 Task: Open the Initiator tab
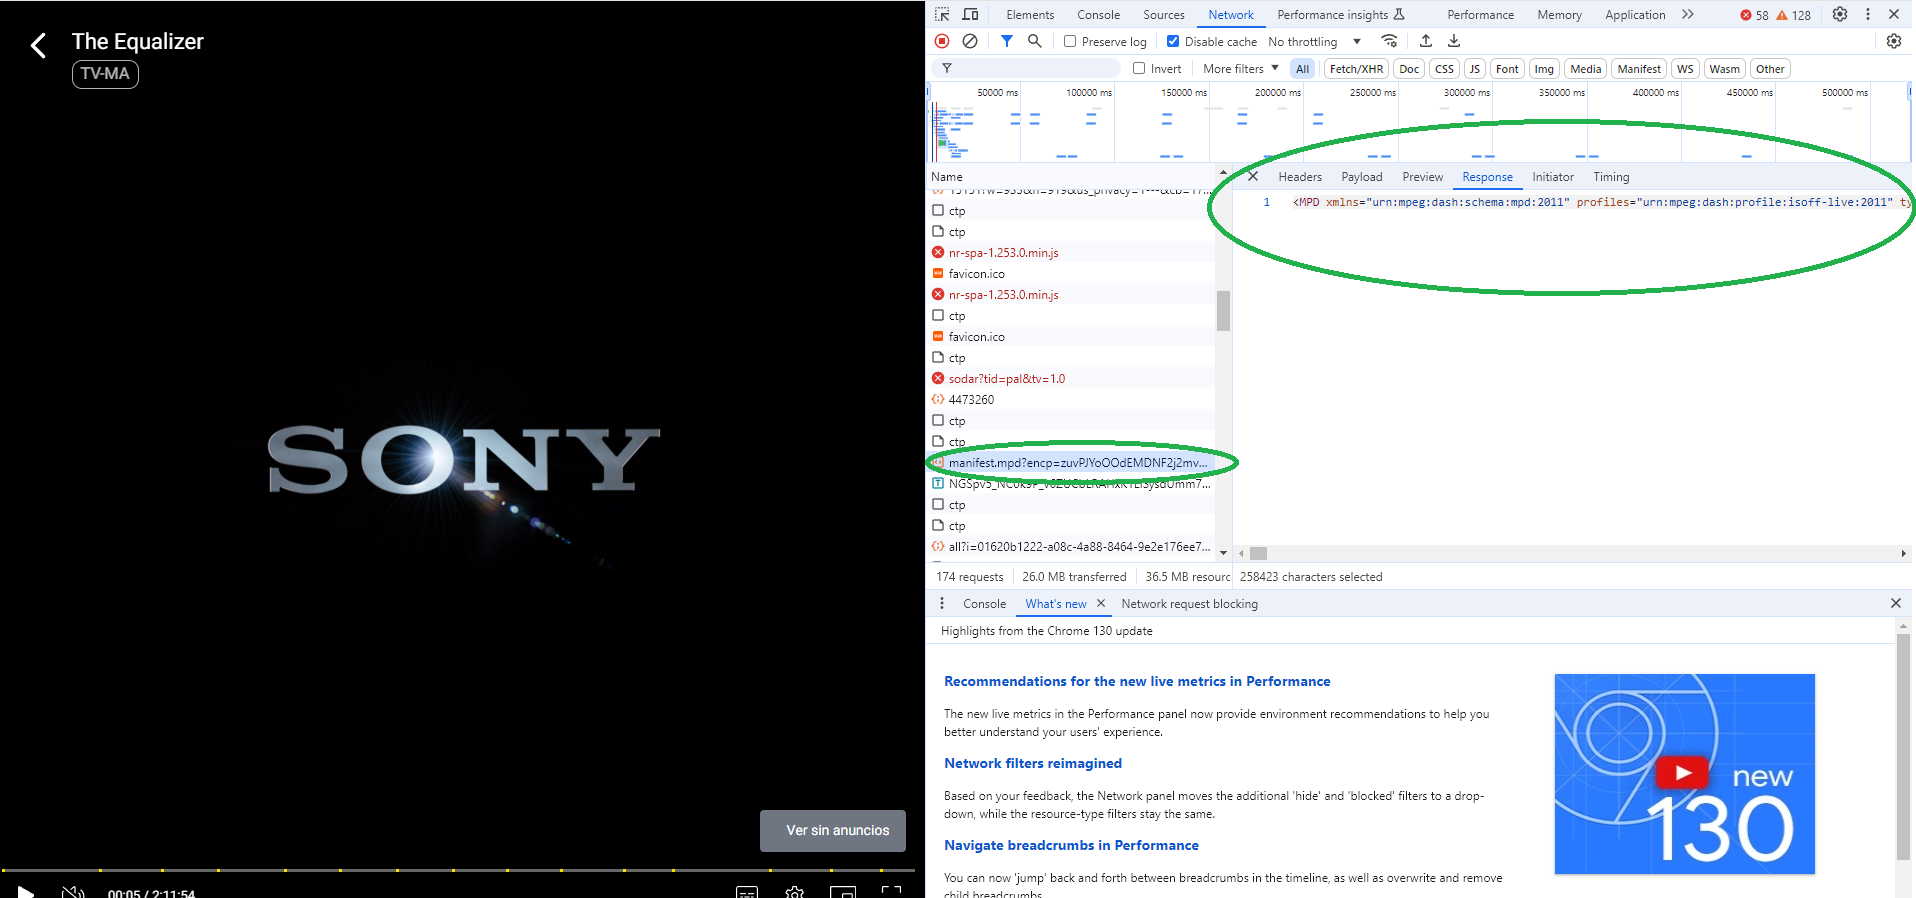coord(1552,177)
